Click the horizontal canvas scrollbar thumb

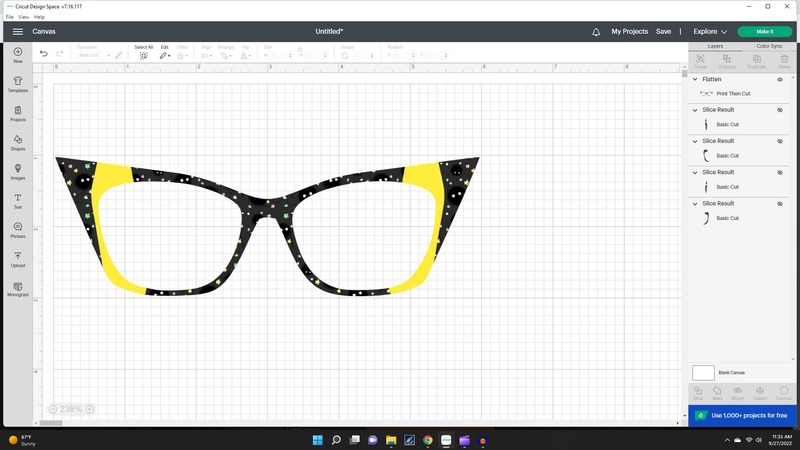51,423
